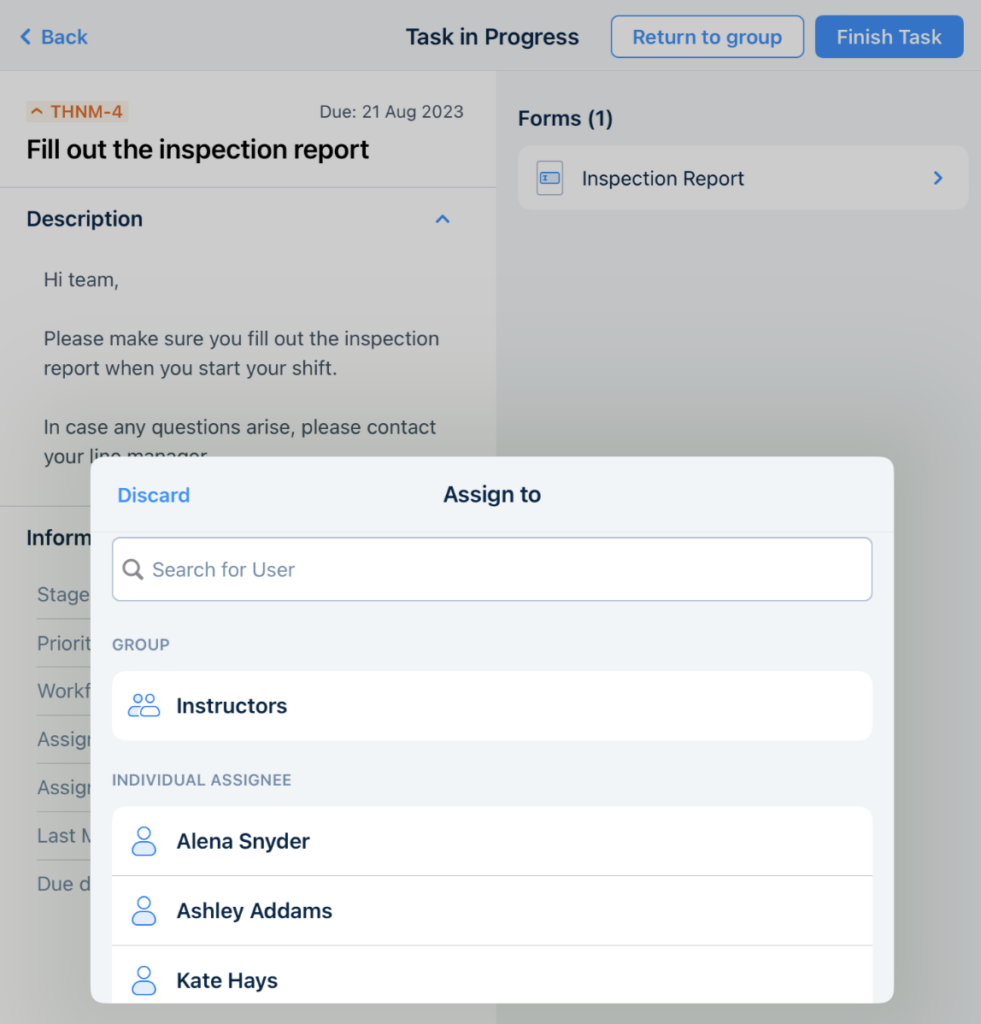The height and width of the screenshot is (1024, 981).
Task: Open Inspection Report via right chevron
Action: [938, 178]
